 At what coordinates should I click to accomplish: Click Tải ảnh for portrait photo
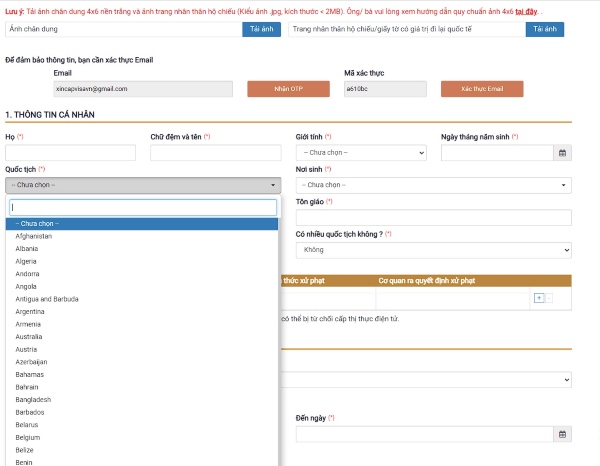coord(261,29)
